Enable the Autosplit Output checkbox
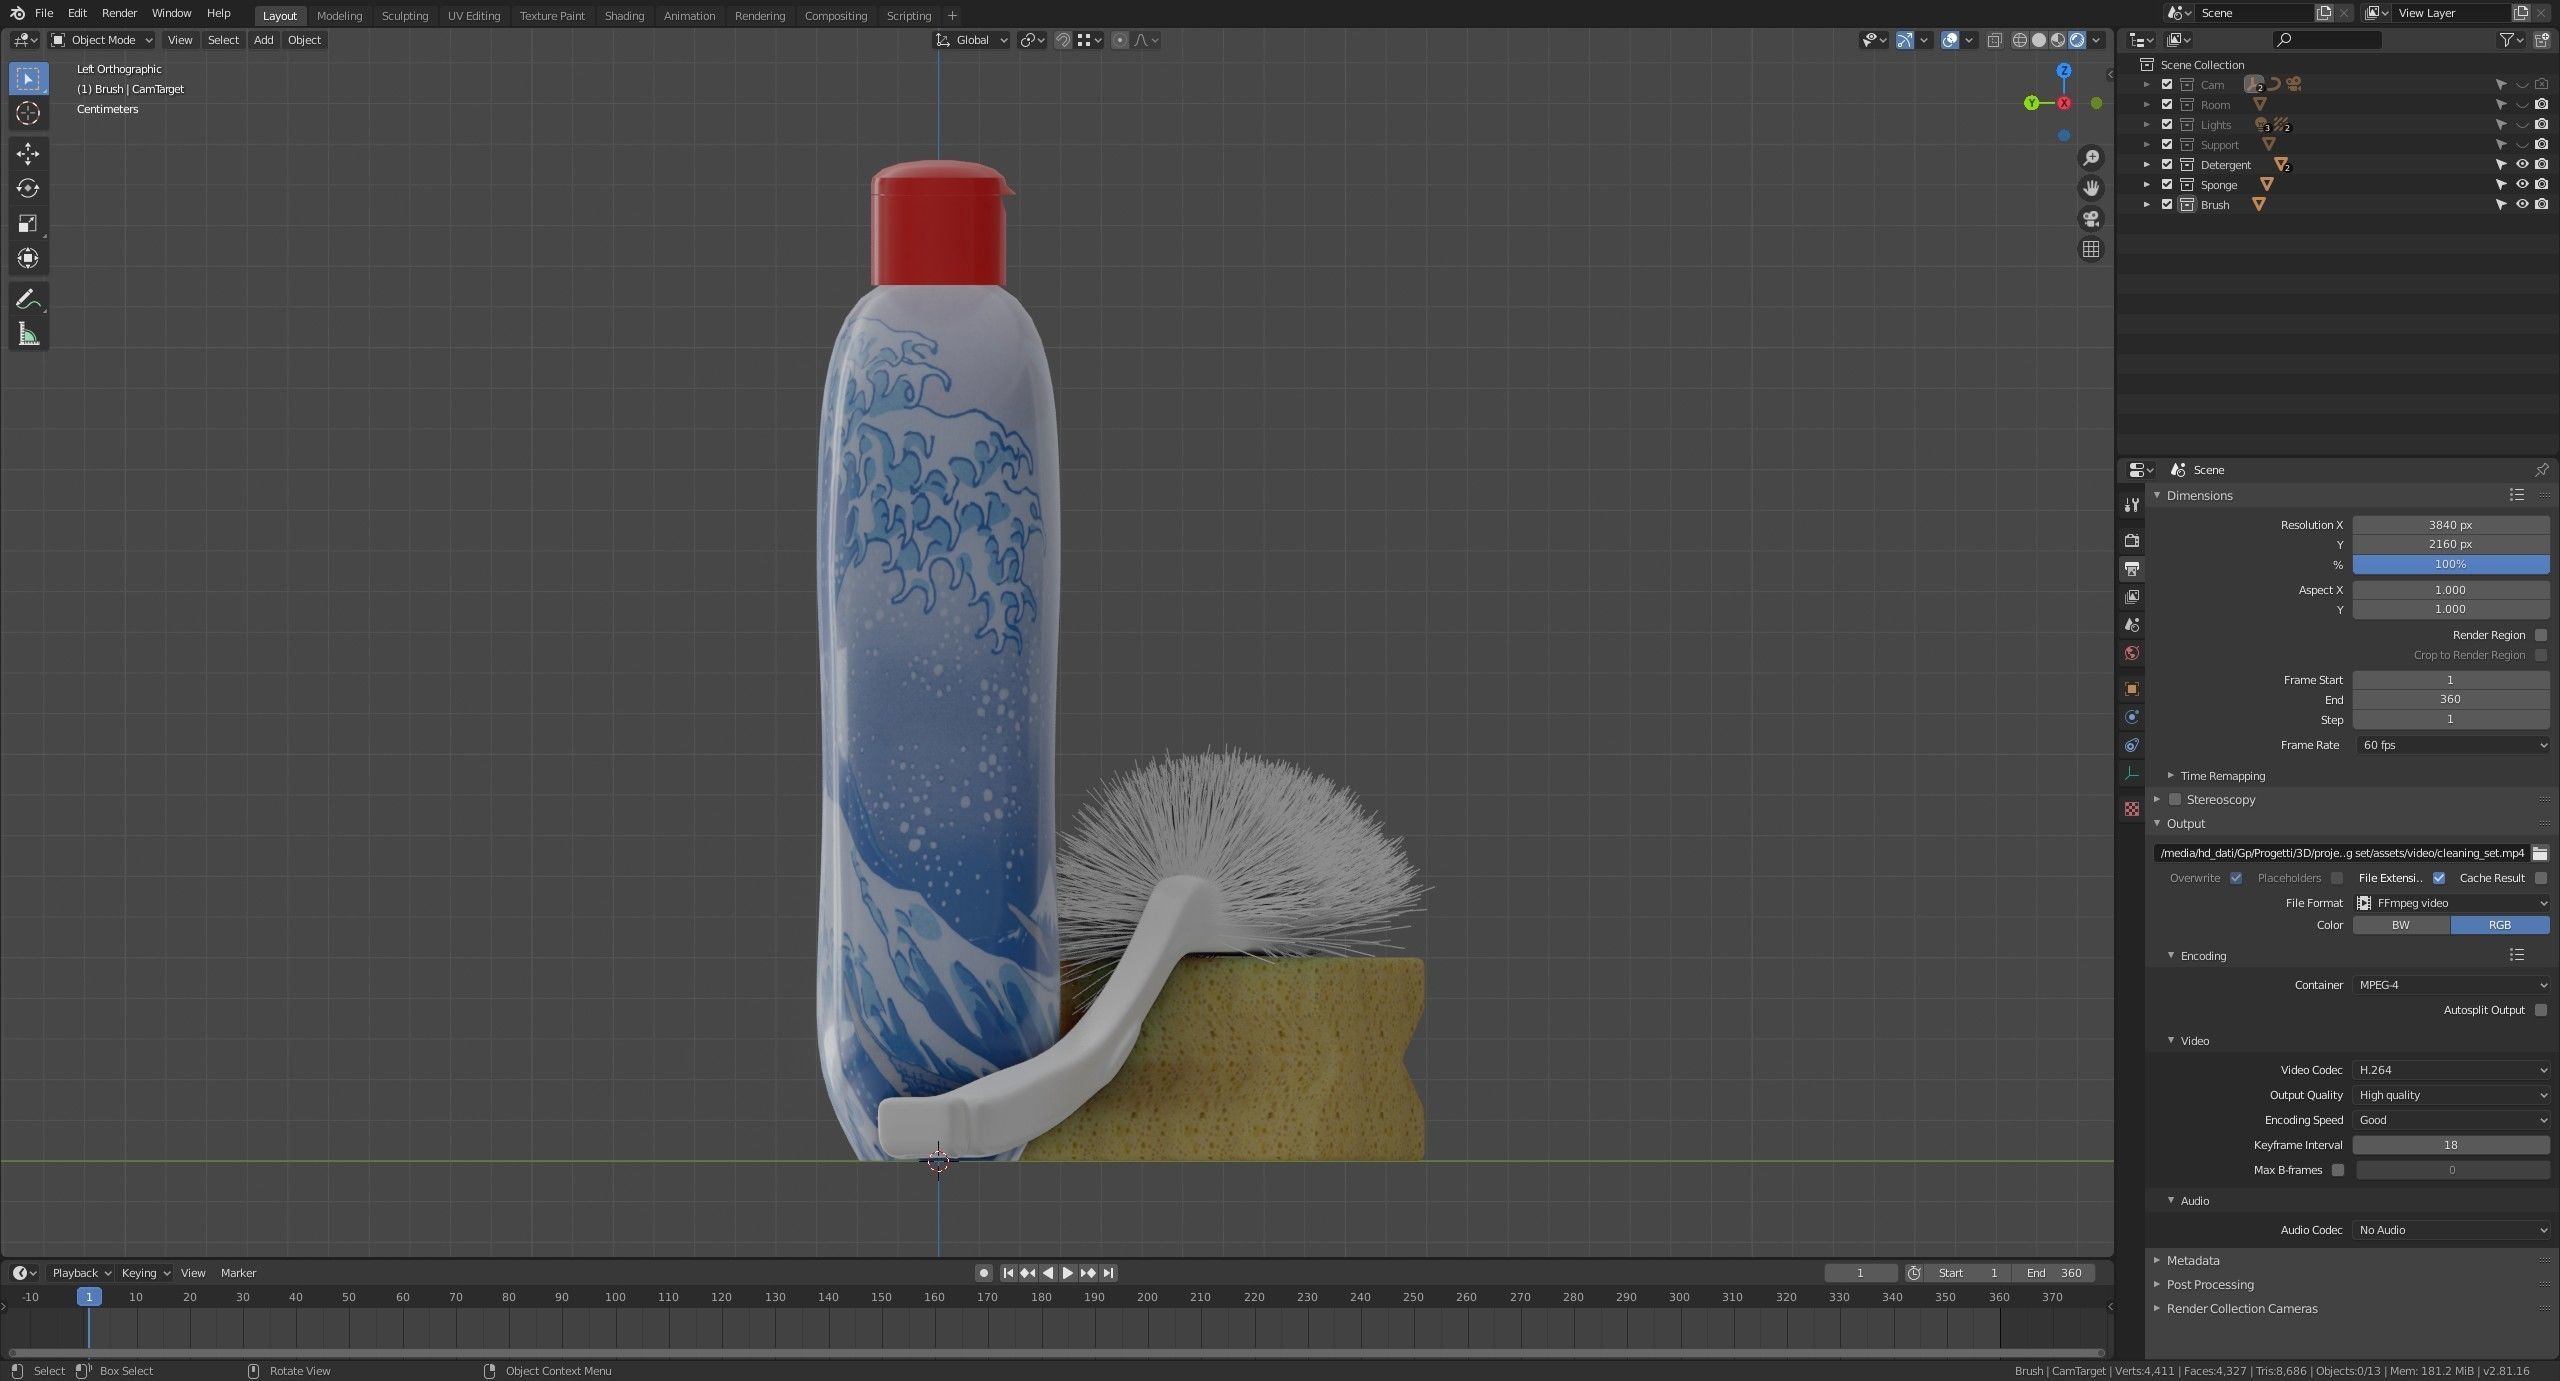This screenshot has width=2560, height=1381. [x=2541, y=1010]
